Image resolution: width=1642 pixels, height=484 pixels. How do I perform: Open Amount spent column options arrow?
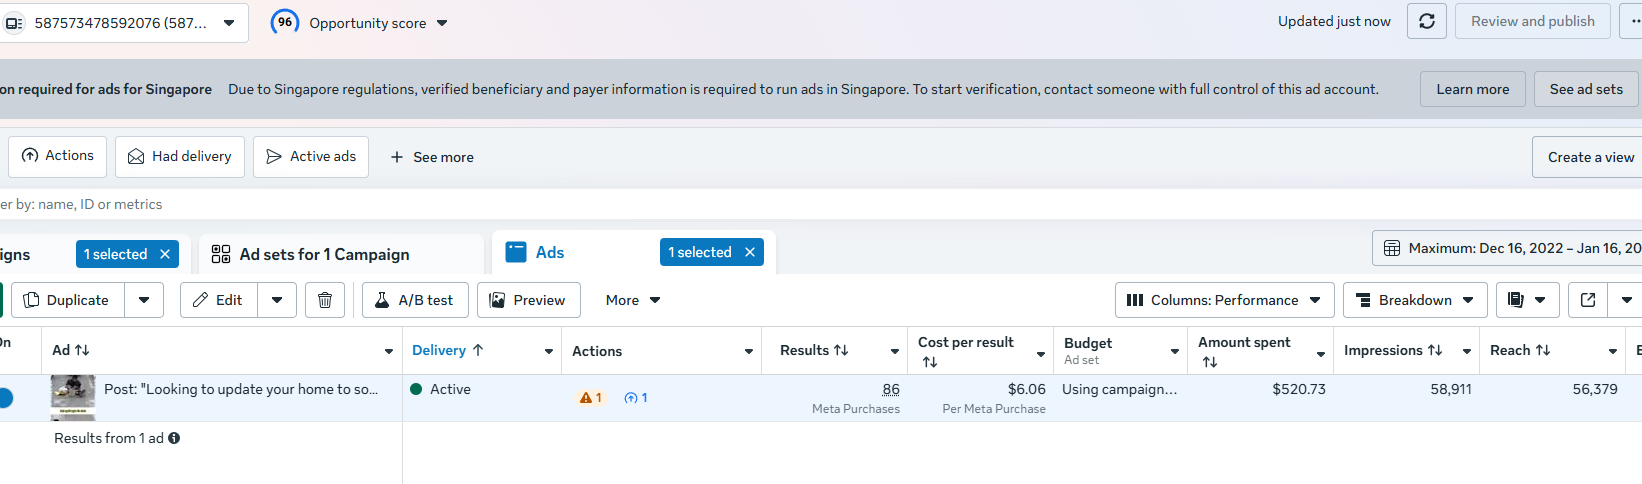tap(1321, 354)
